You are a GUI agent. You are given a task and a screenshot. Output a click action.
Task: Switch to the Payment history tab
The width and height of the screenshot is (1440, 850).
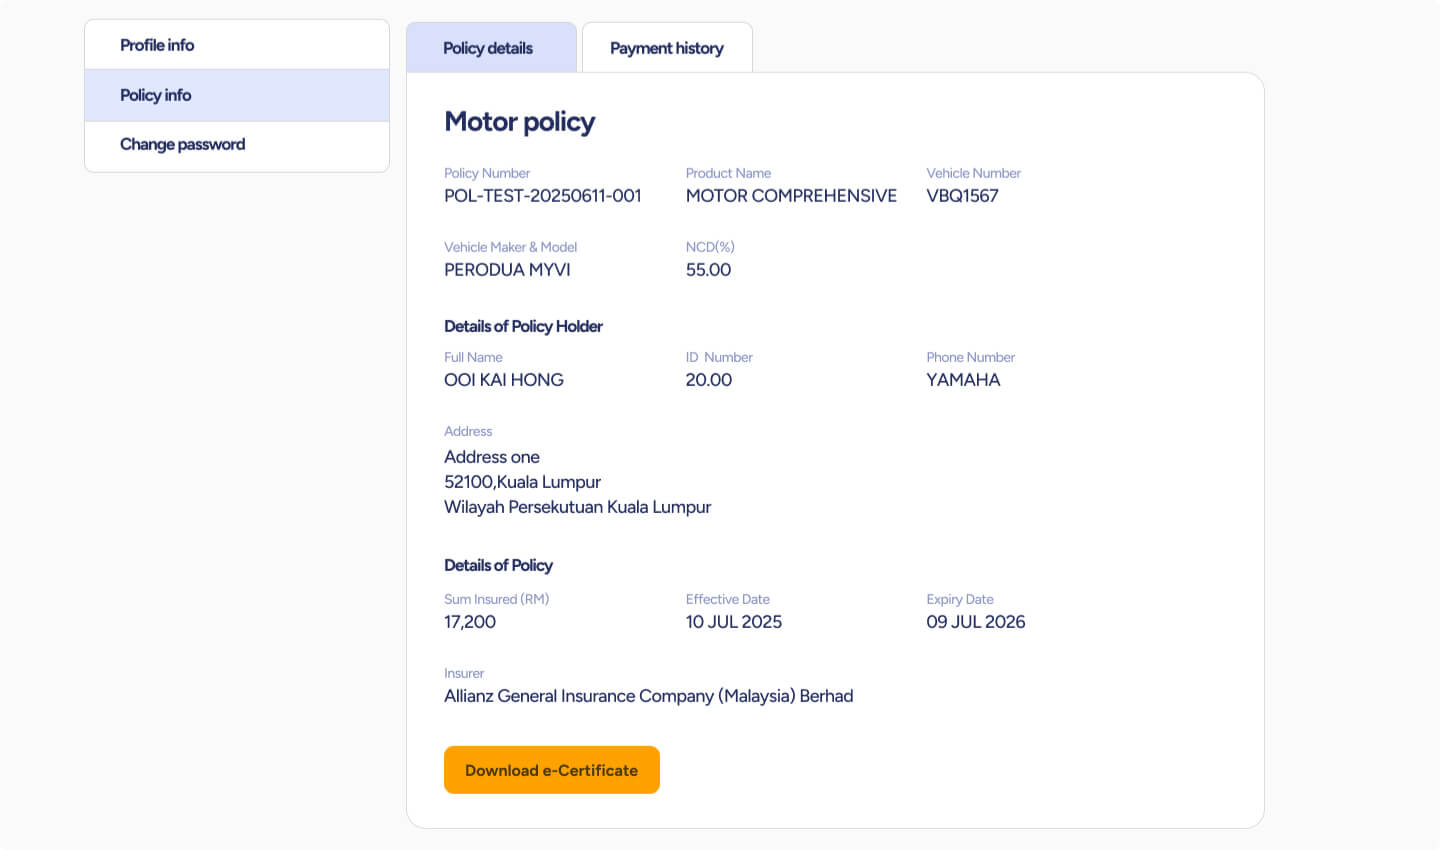coord(666,48)
